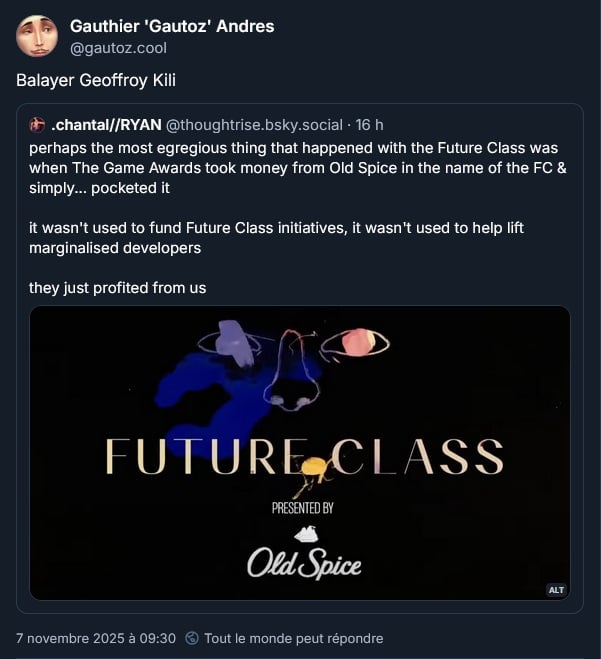Visit the @gautoz.cool handle link
This screenshot has width=601, height=659.
tap(118, 47)
